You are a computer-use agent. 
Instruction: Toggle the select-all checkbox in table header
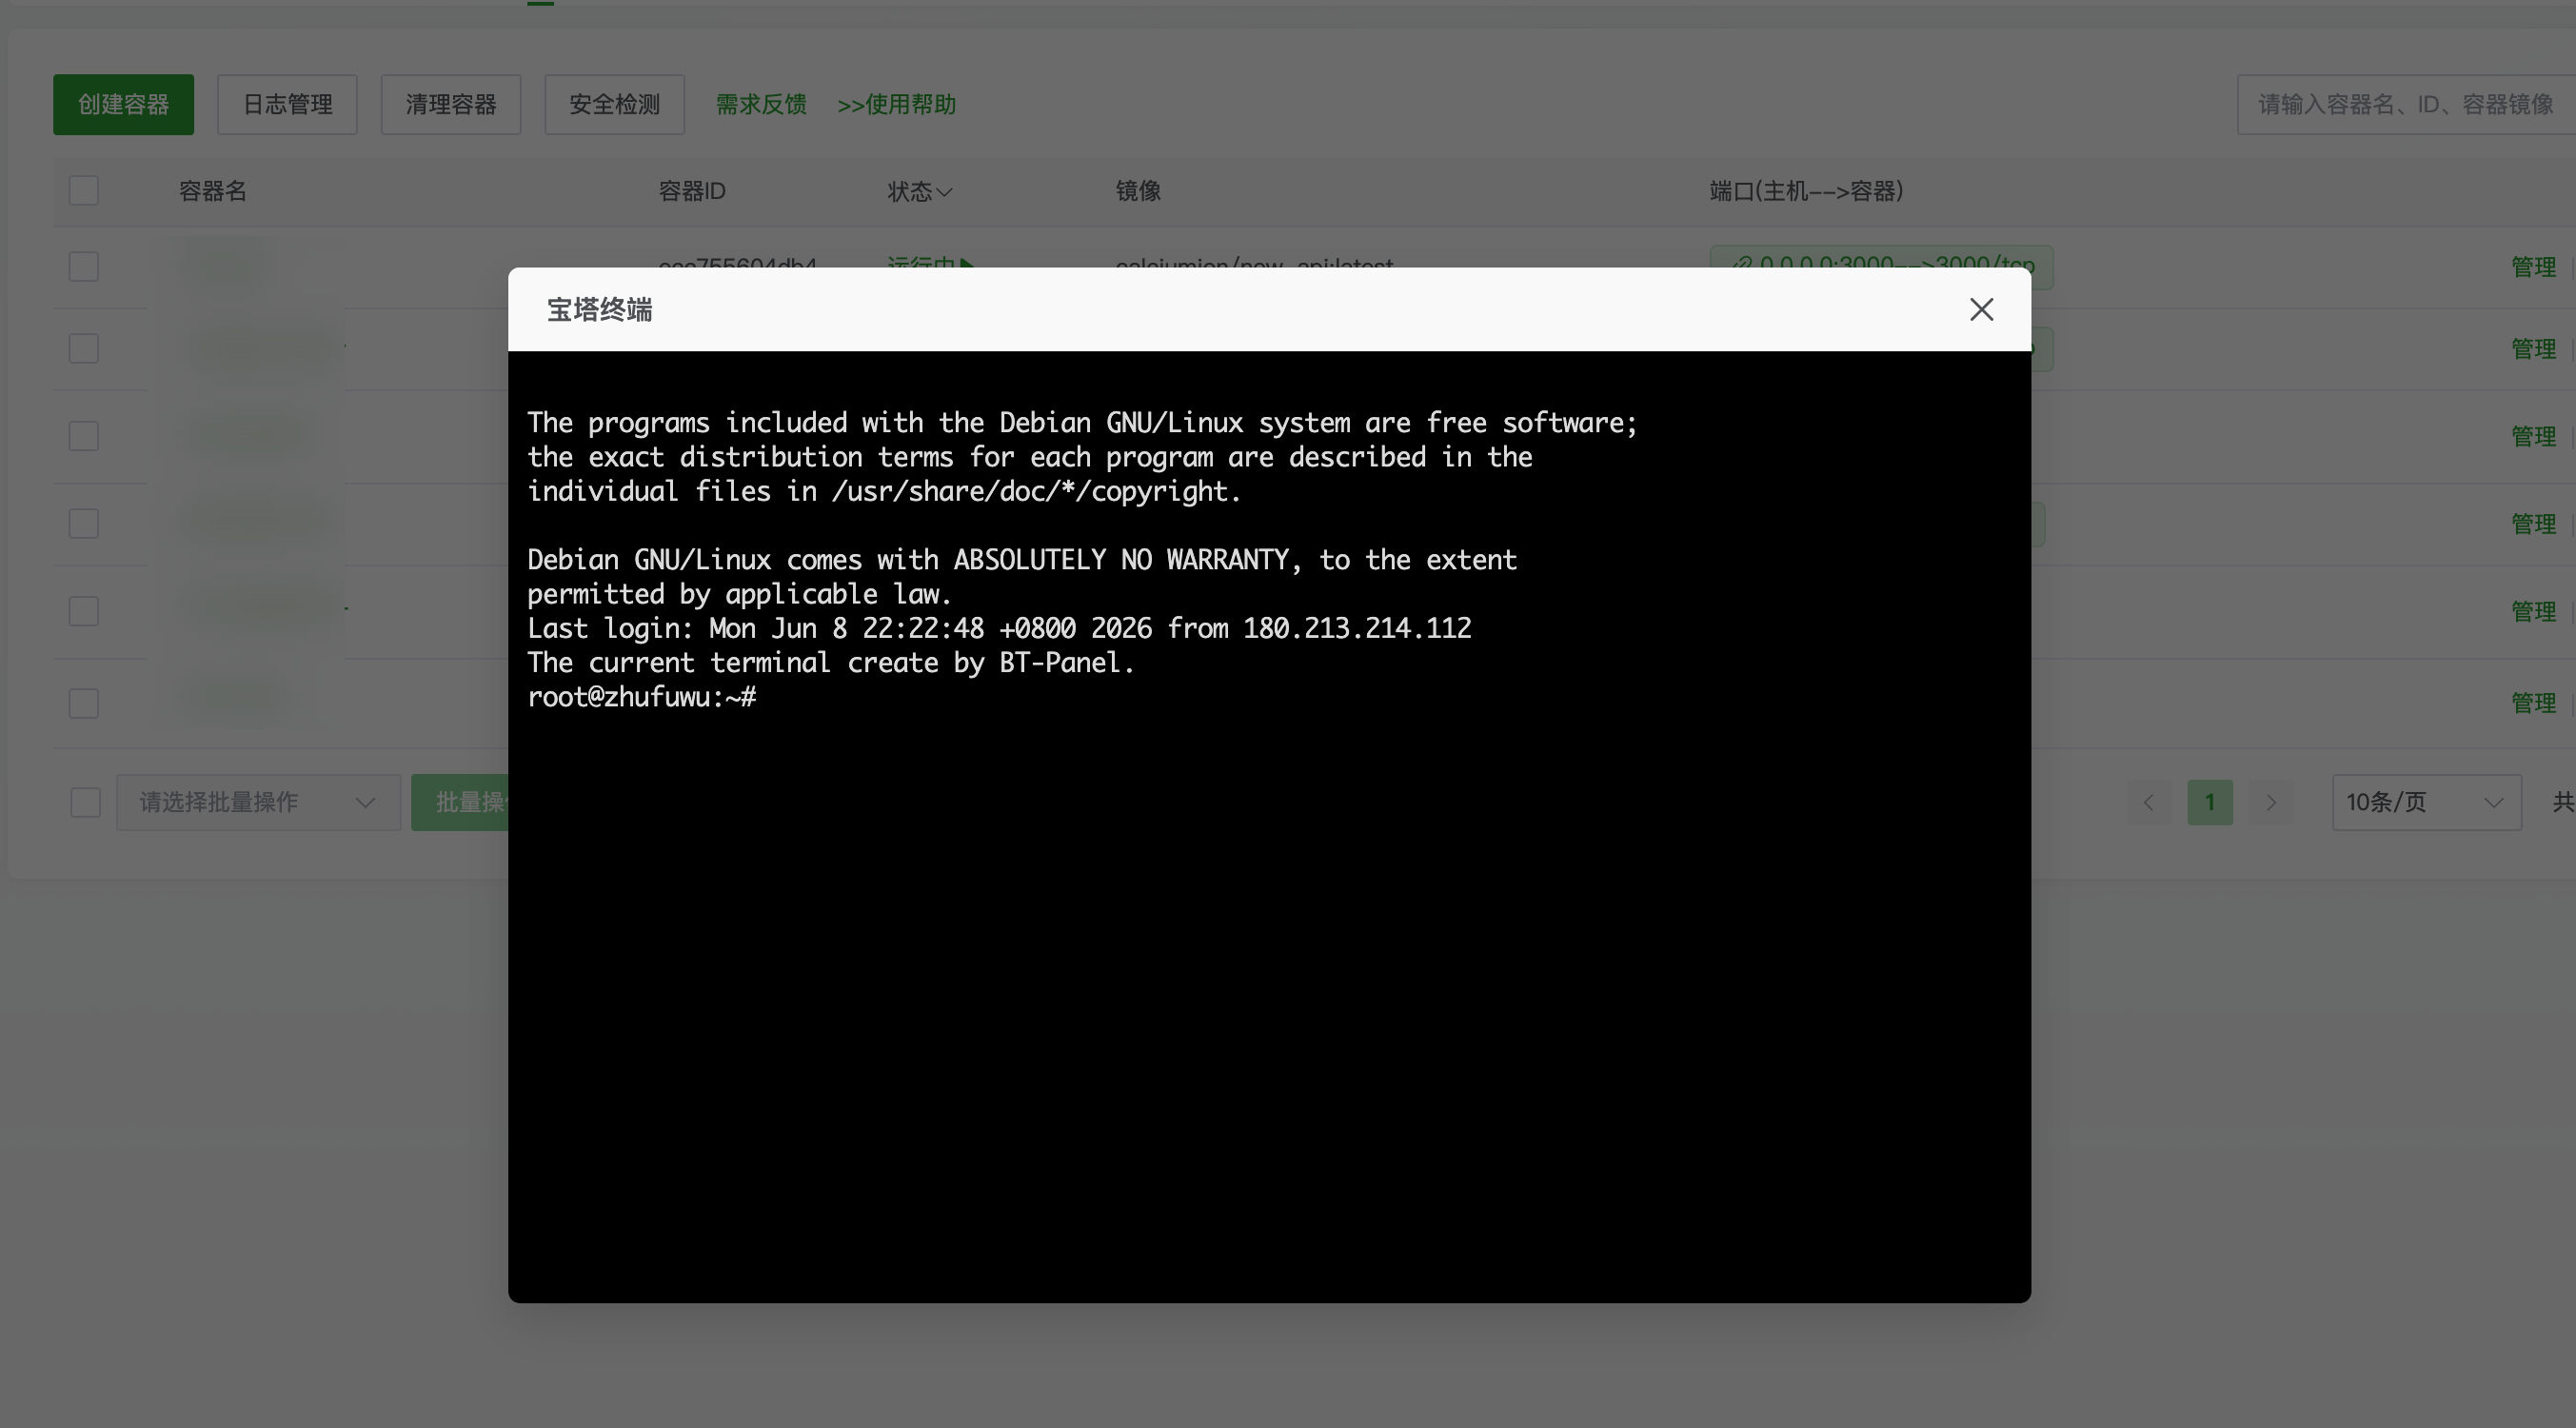[84, 190]
